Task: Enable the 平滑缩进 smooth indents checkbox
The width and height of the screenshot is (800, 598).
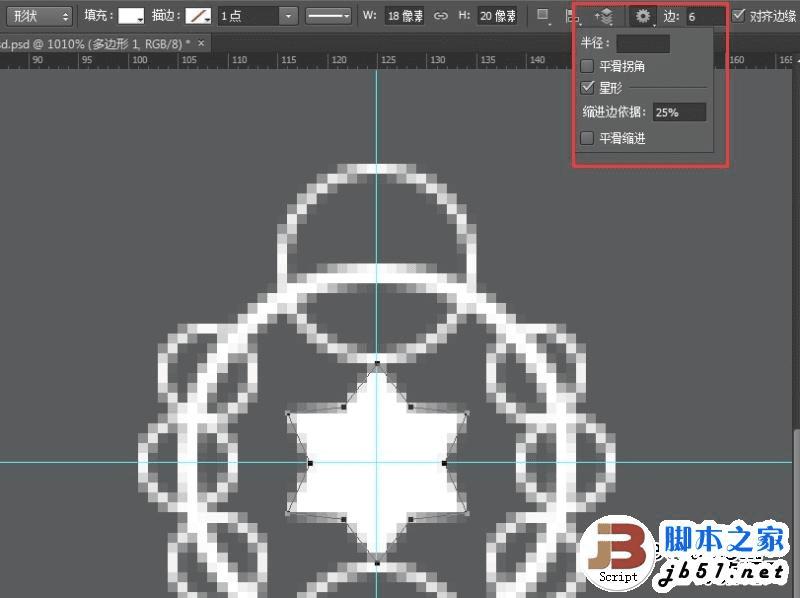Action: [587, 138]
